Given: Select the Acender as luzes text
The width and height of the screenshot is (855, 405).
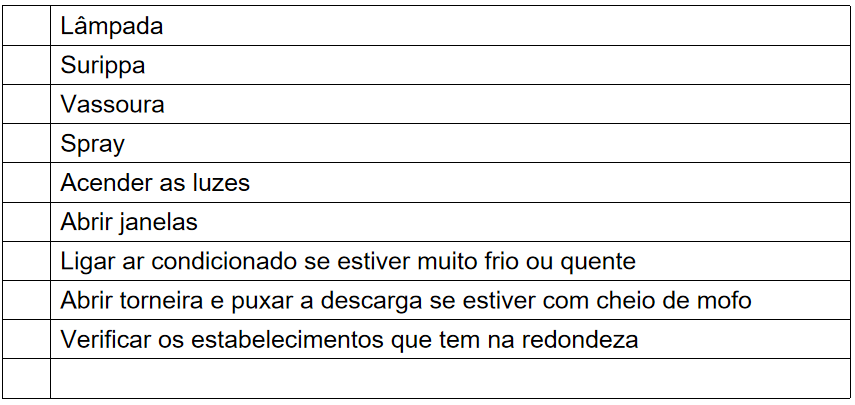Looking at the screenshot, I should tap(155, 183).
